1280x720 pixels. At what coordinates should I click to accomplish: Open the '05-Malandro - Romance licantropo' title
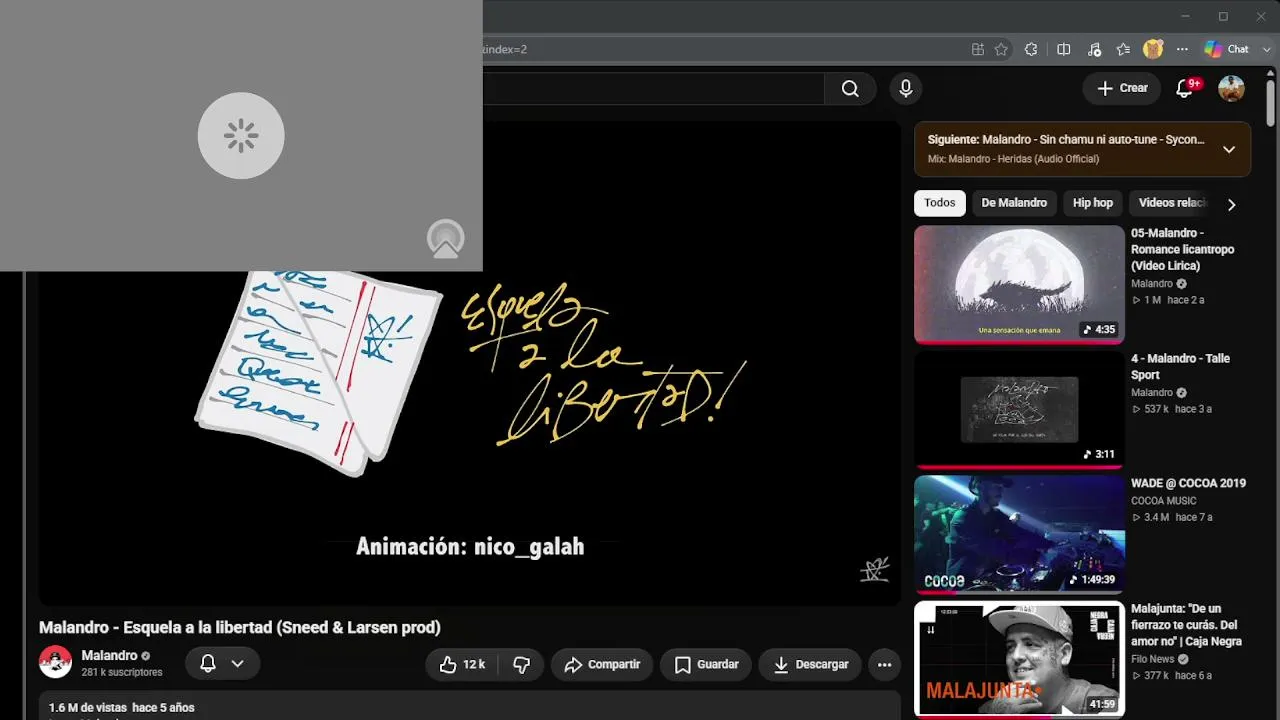pos(1183,249)
